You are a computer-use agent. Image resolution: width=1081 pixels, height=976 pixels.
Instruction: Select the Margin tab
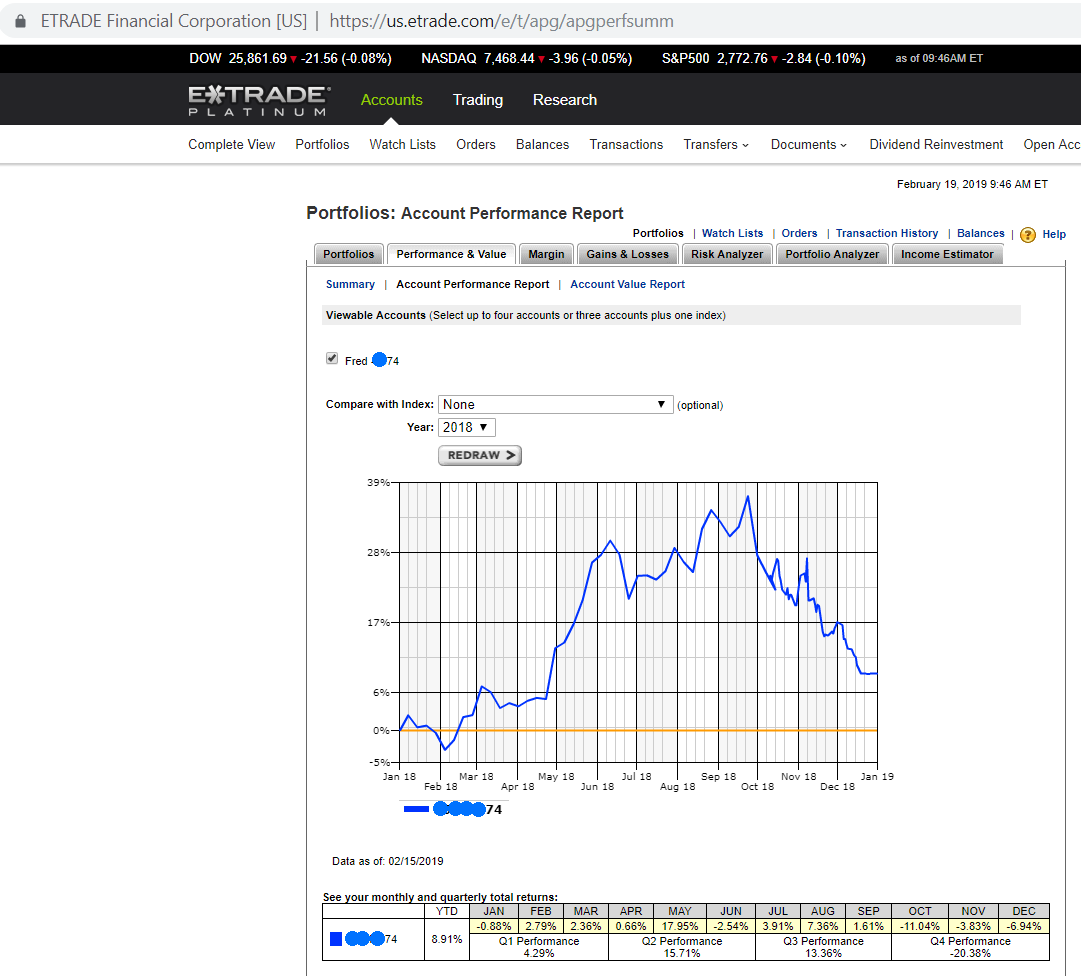point(546,254)
